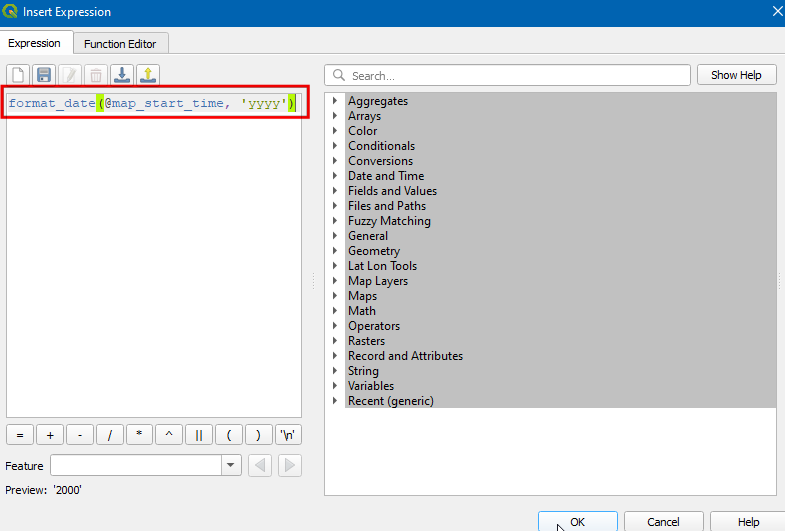Click the new/clear expression icon
This screenshot has width=785, height=531.
[x=18, y=75]
